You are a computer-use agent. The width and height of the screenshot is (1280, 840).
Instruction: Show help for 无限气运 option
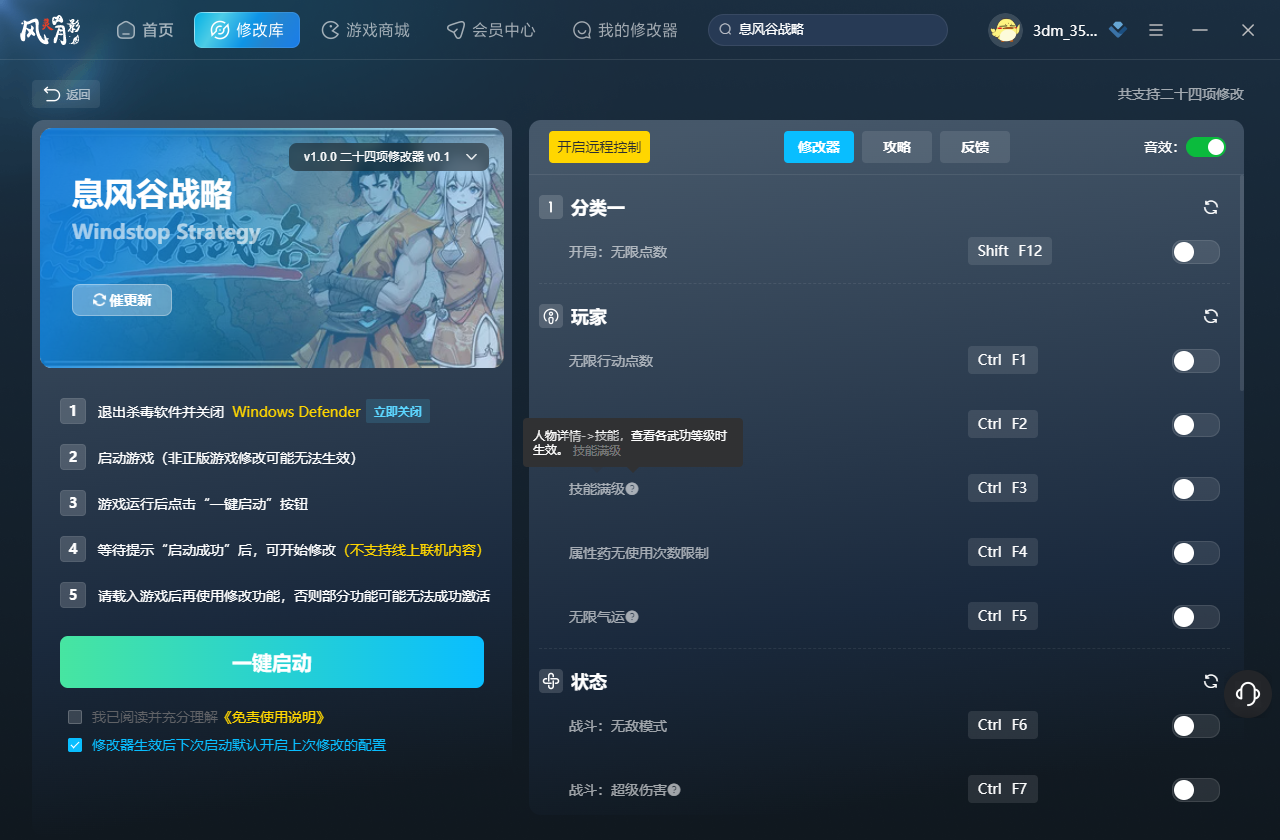(x=632, y=617)
